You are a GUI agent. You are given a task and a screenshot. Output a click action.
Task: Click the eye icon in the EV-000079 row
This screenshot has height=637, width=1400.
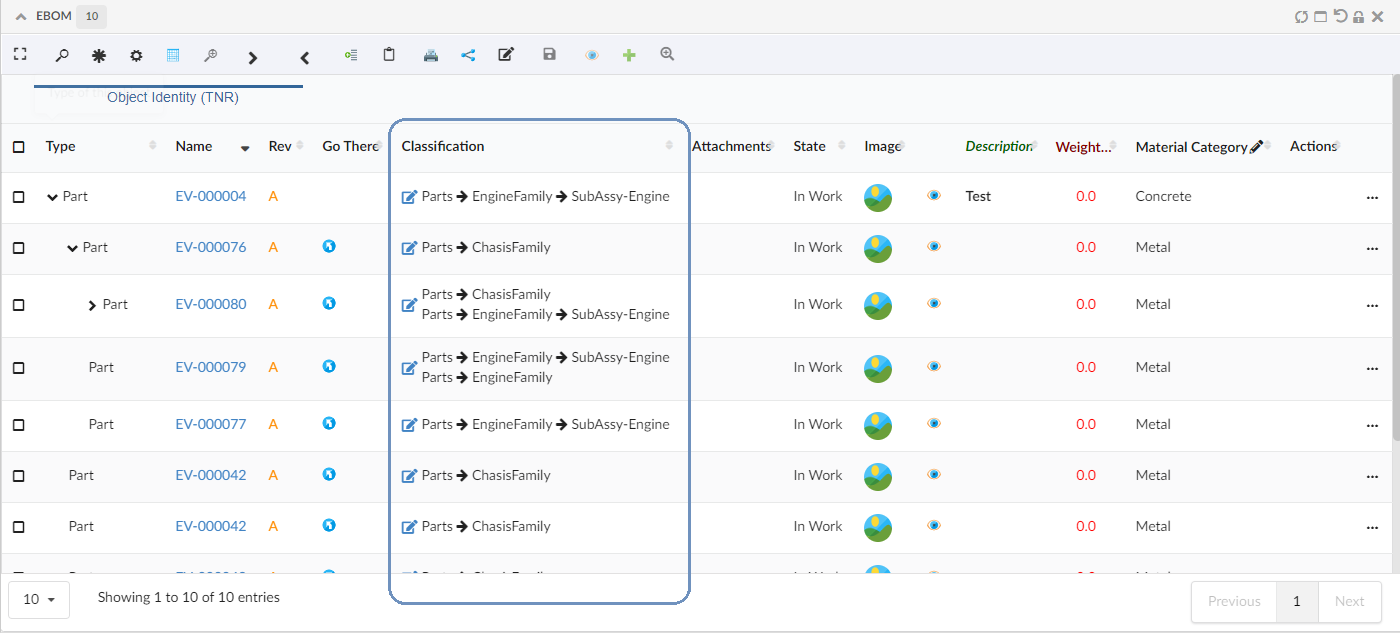point(934,367)
